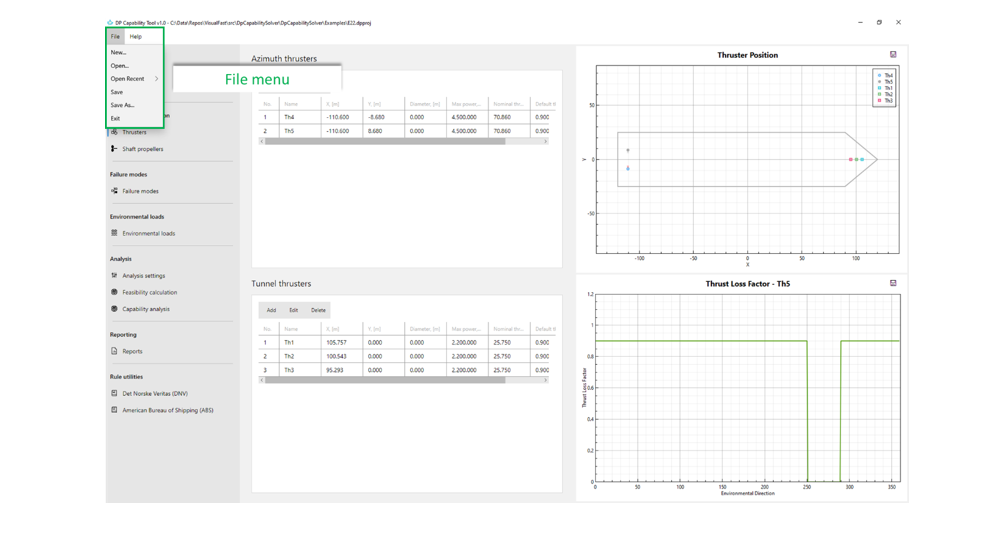The height and width of the screenshot is (540, 1006).
Task: Click the save icon on Thruster Position chart
Action: click(893, 55)
